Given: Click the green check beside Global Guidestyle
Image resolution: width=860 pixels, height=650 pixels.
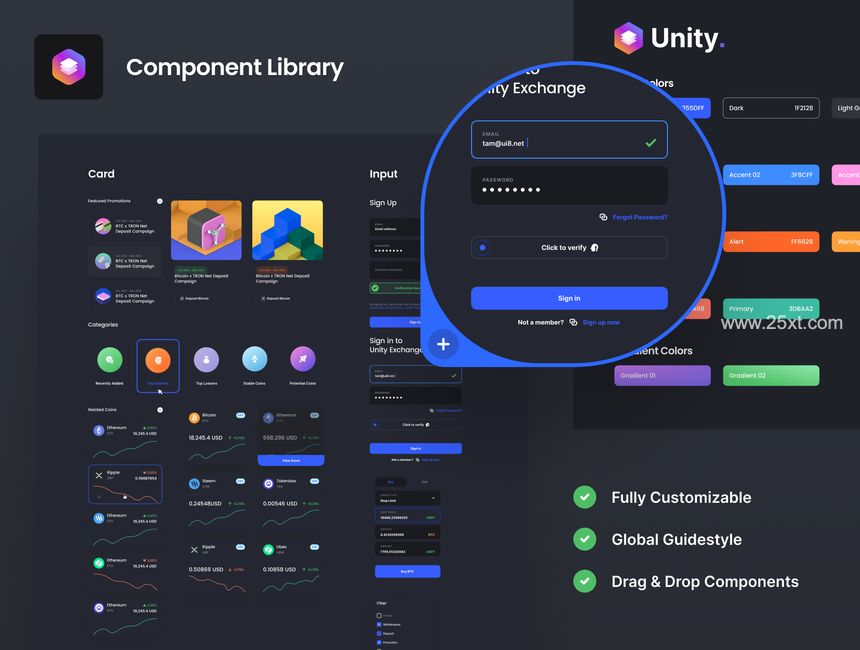Looking at the screenshot, I should (x=585, y=539).
